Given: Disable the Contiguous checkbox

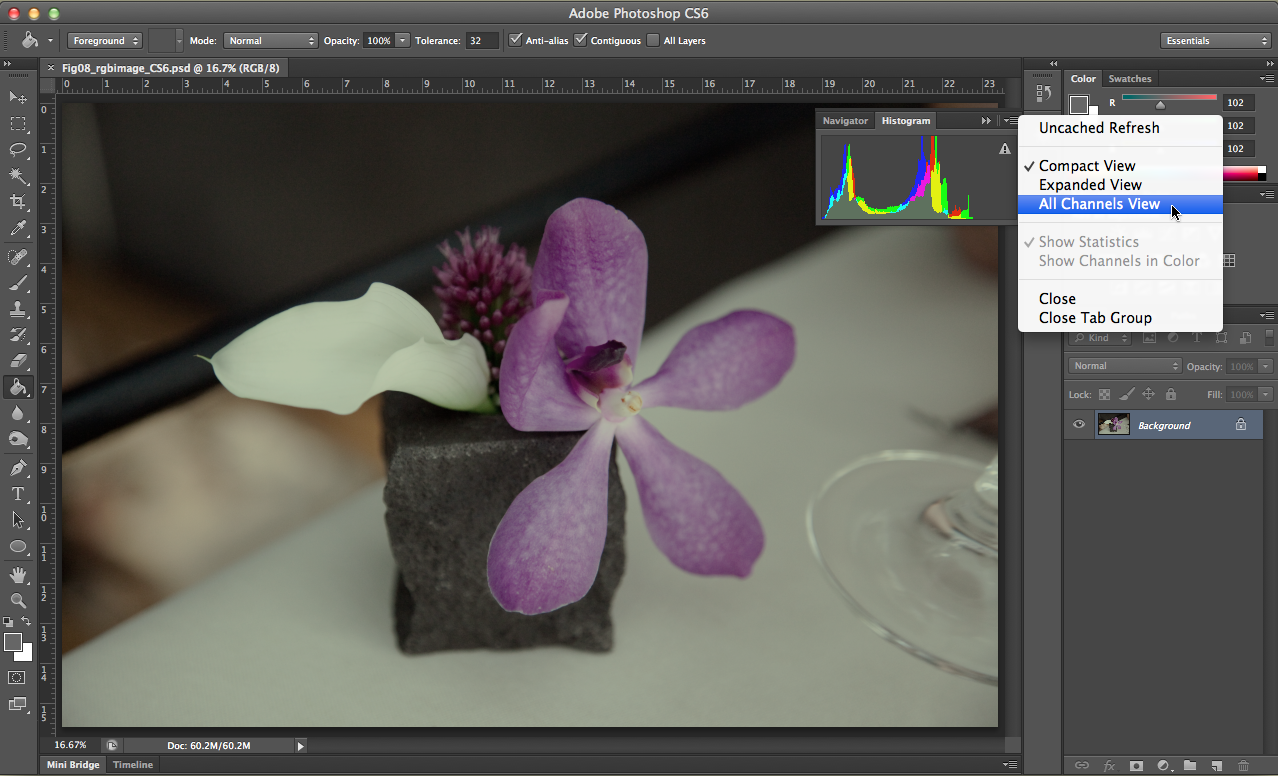Looking at the screenshot, I should tap(581, 40).
